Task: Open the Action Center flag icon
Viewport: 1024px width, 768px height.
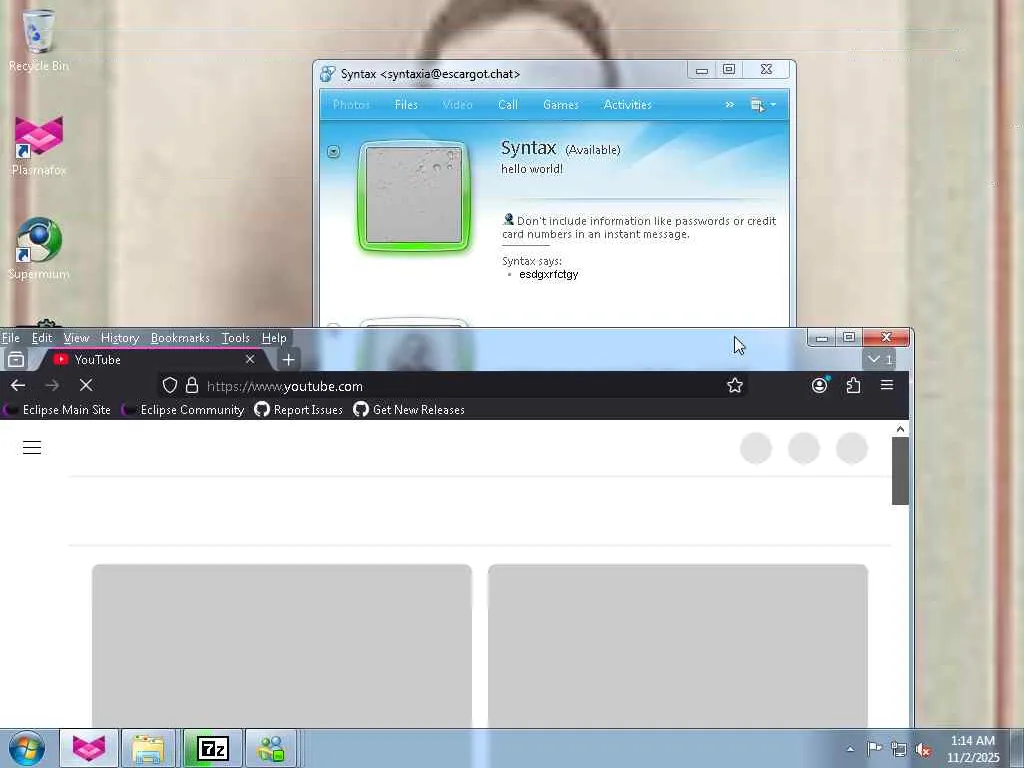Action: pyautogui.click(x=874, y=748)
